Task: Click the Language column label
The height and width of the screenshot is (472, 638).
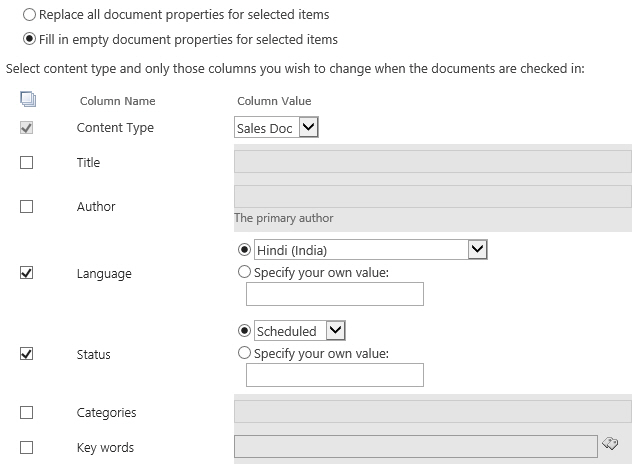Action: pos(104,274)
